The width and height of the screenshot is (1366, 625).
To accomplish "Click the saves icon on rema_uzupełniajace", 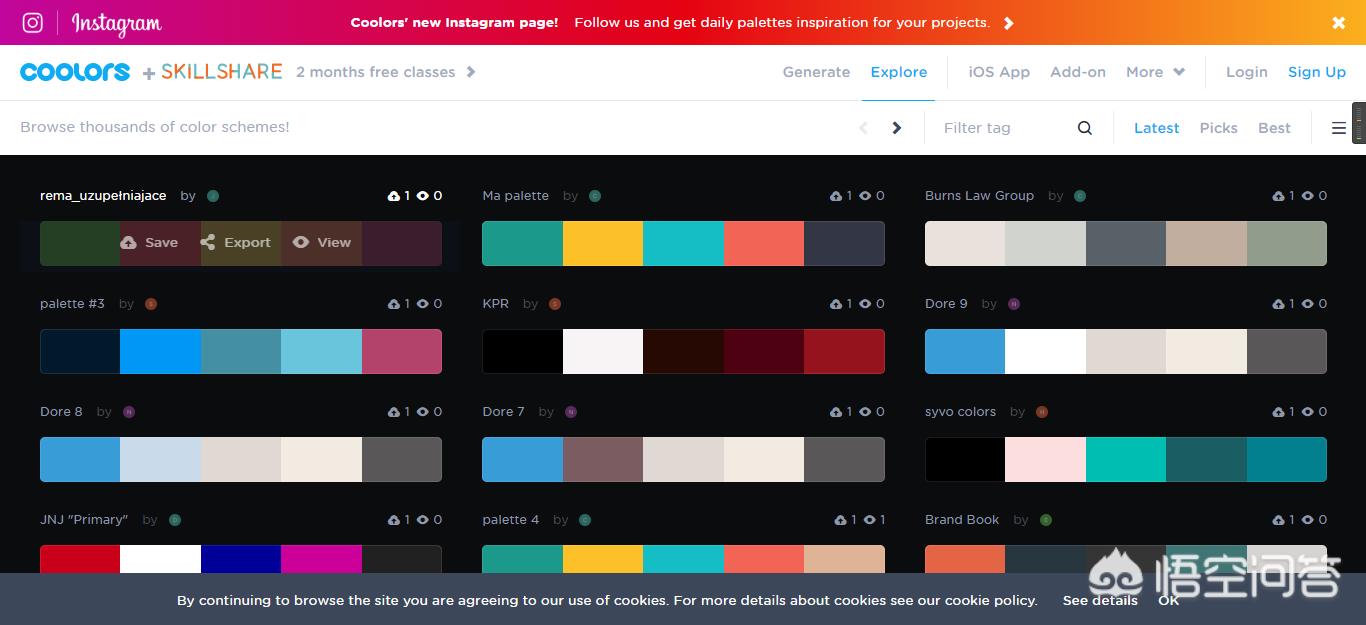I will click(393, 196).
